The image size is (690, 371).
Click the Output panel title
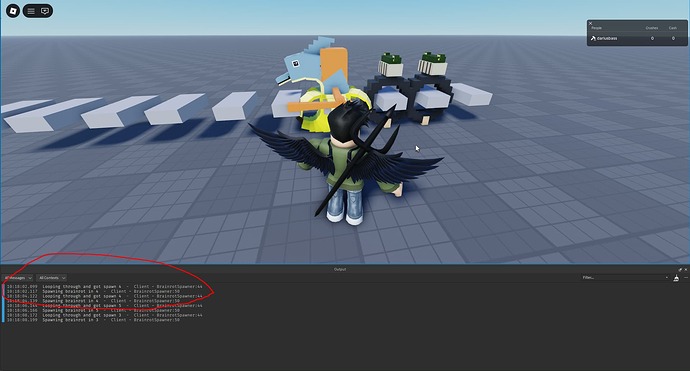(340, 269)
